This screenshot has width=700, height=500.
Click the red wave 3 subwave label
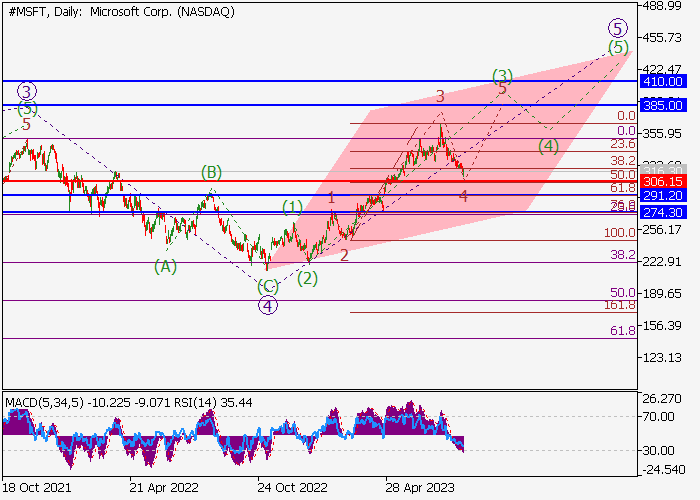pyautogui.click(x=440, y=96)
